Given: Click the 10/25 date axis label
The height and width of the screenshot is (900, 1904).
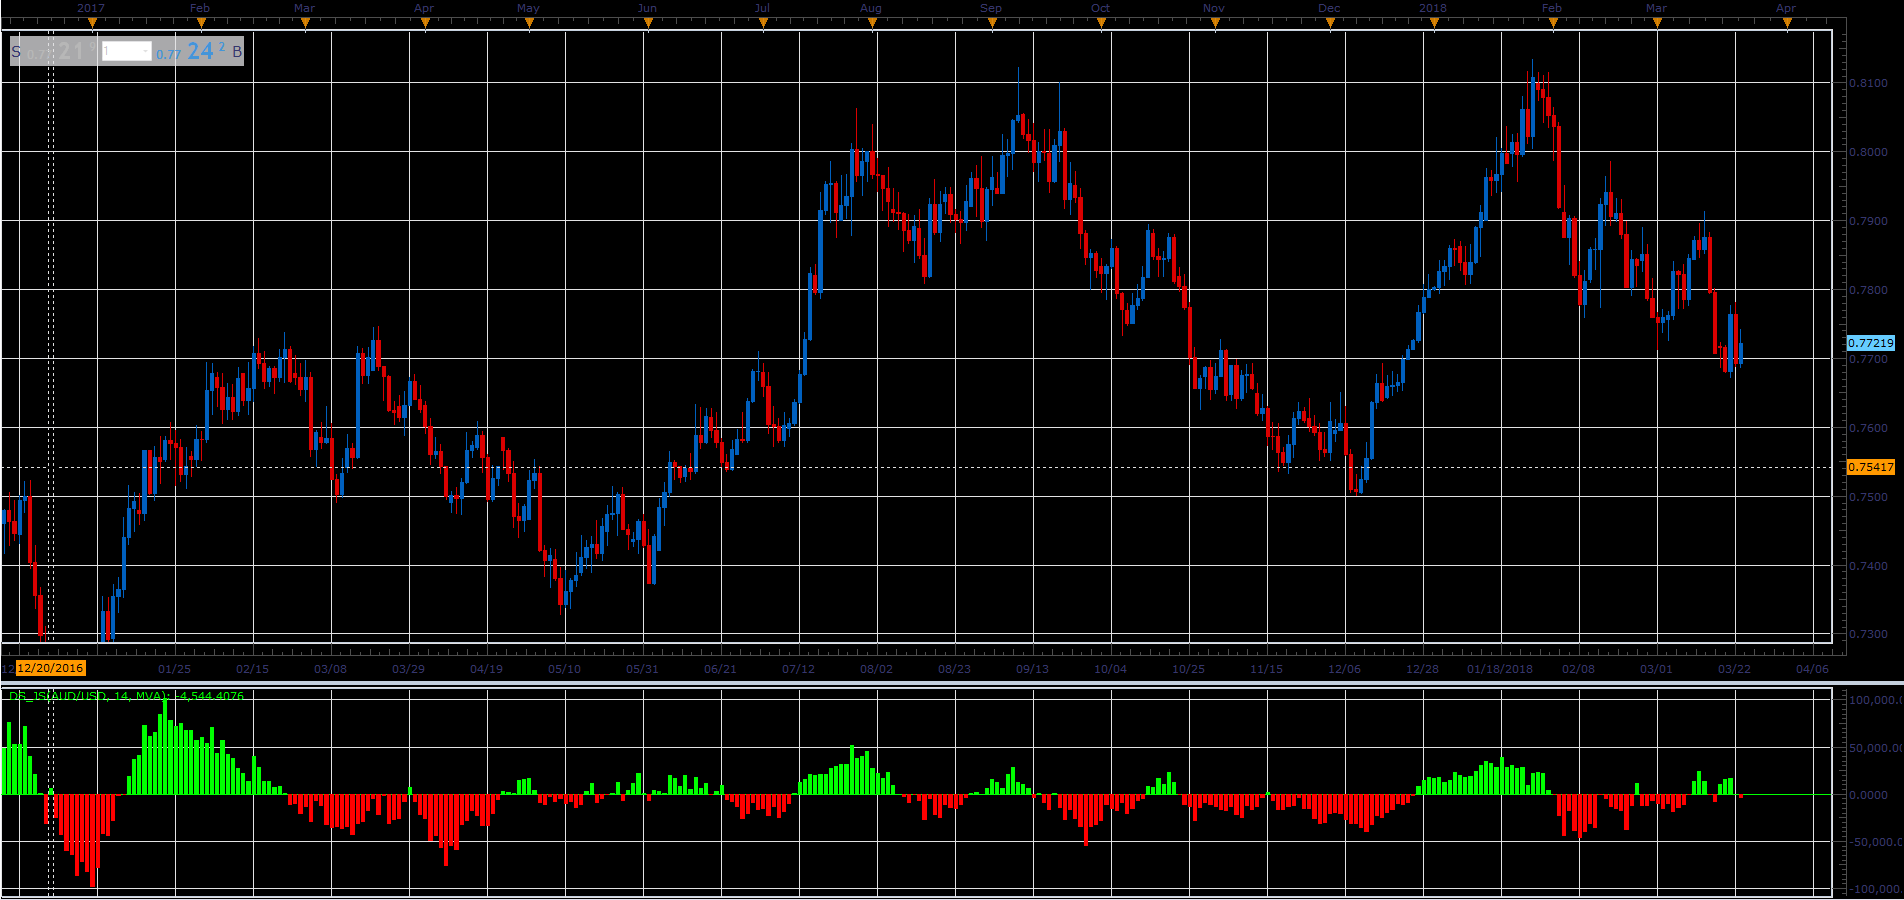Looking at the screenshot, I should [x=1188, y=669].
